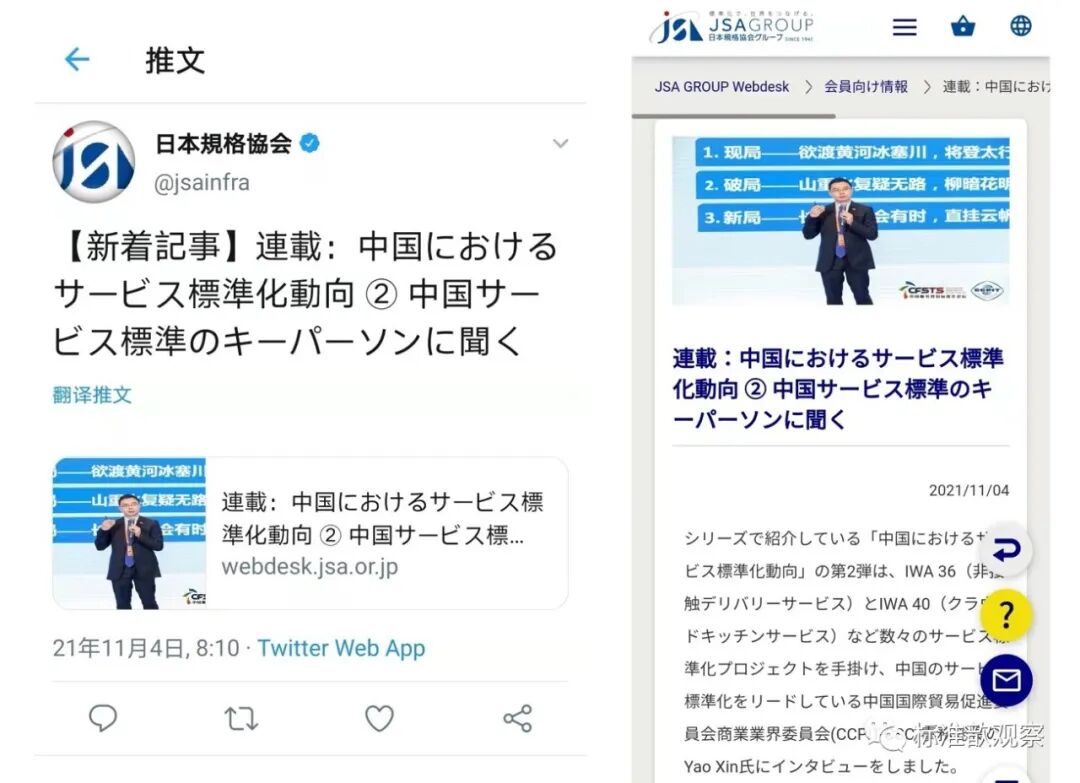Tap the return arrow floating button

pos(1006,550)
